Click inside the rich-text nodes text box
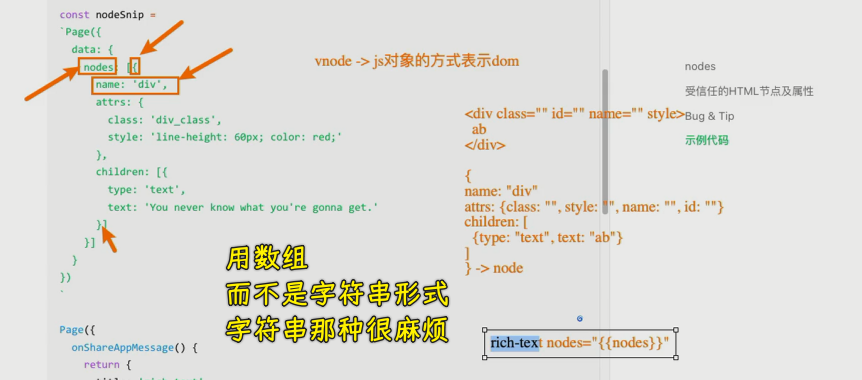The width and height of the screenshot is (862, 380). tap(581, 344)
